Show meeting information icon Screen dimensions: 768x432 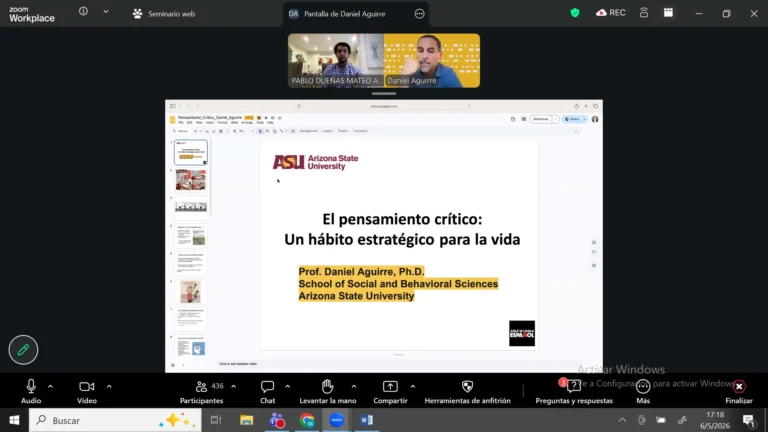tap(83, 11)
